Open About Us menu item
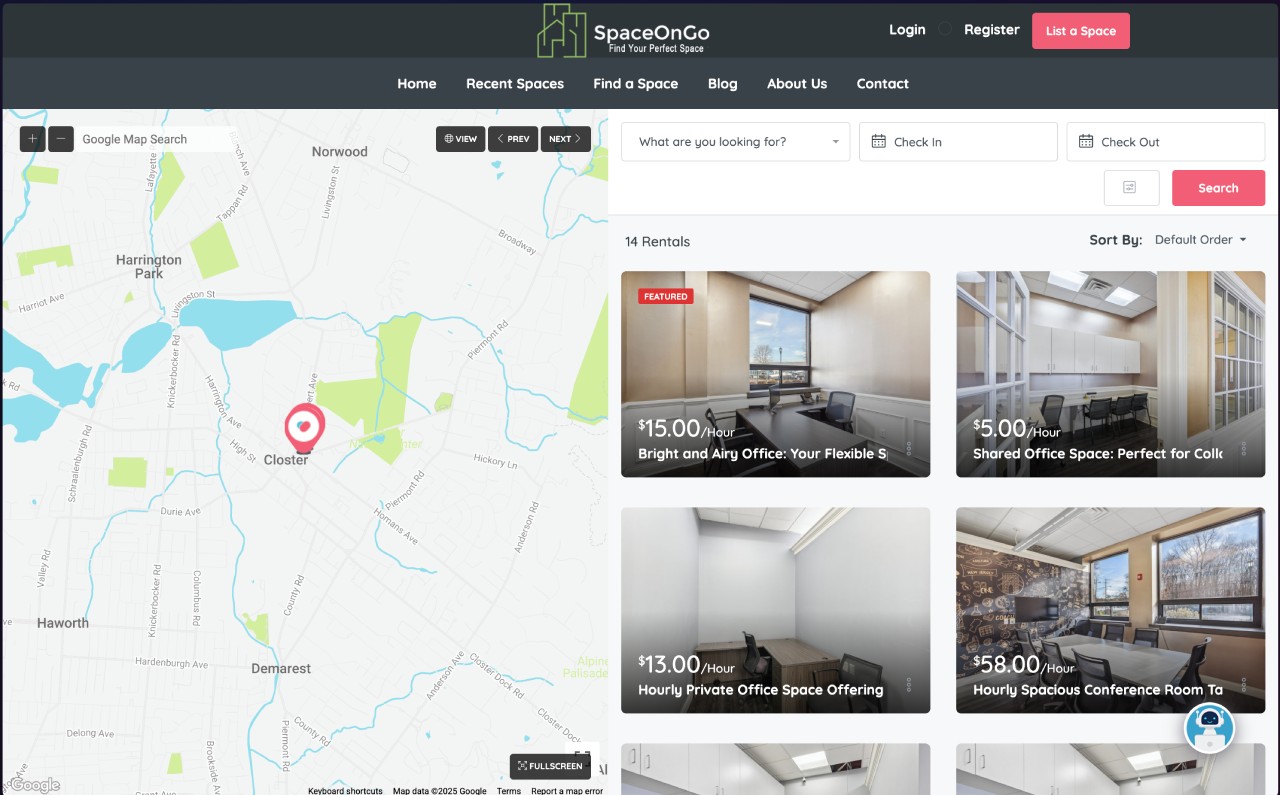The height and width of the screenshot is (795, 1280). click(797, 84)
